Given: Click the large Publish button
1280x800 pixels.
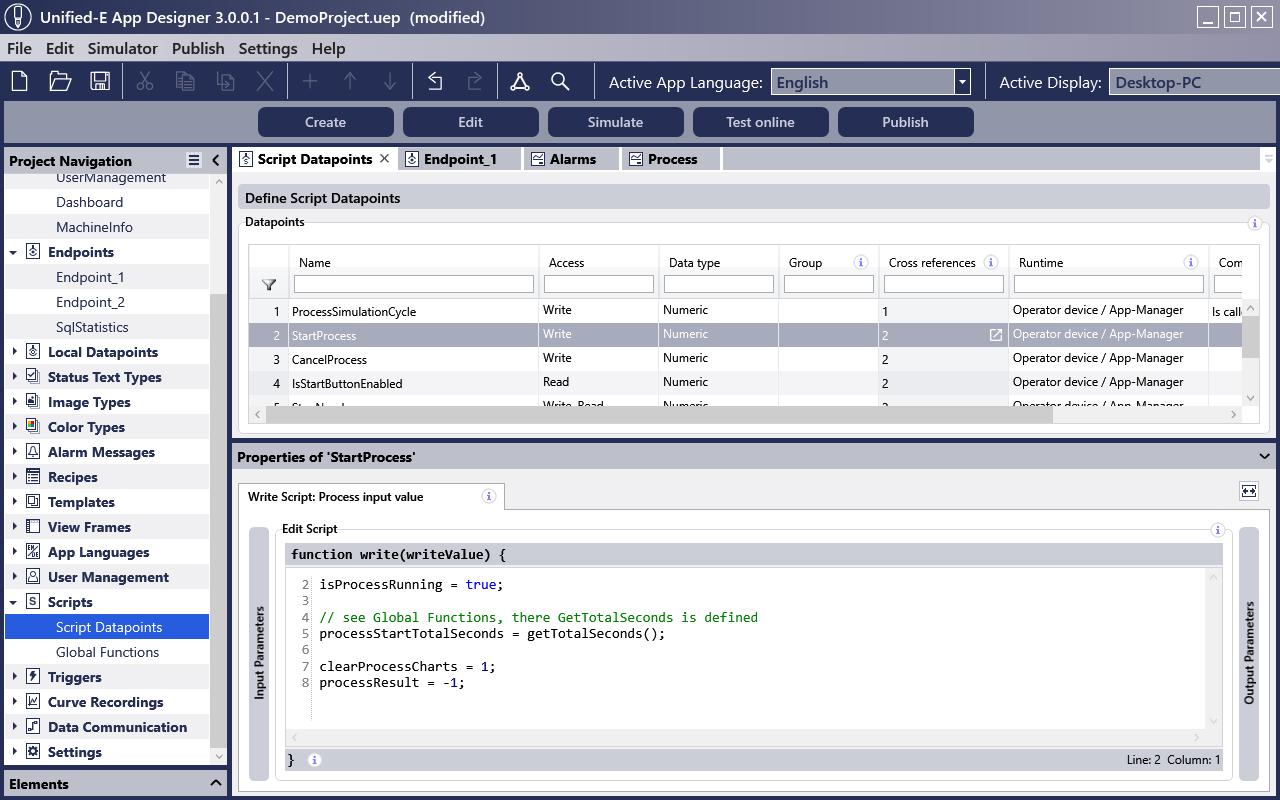Looking at the screenshot, I should point(905,122).
